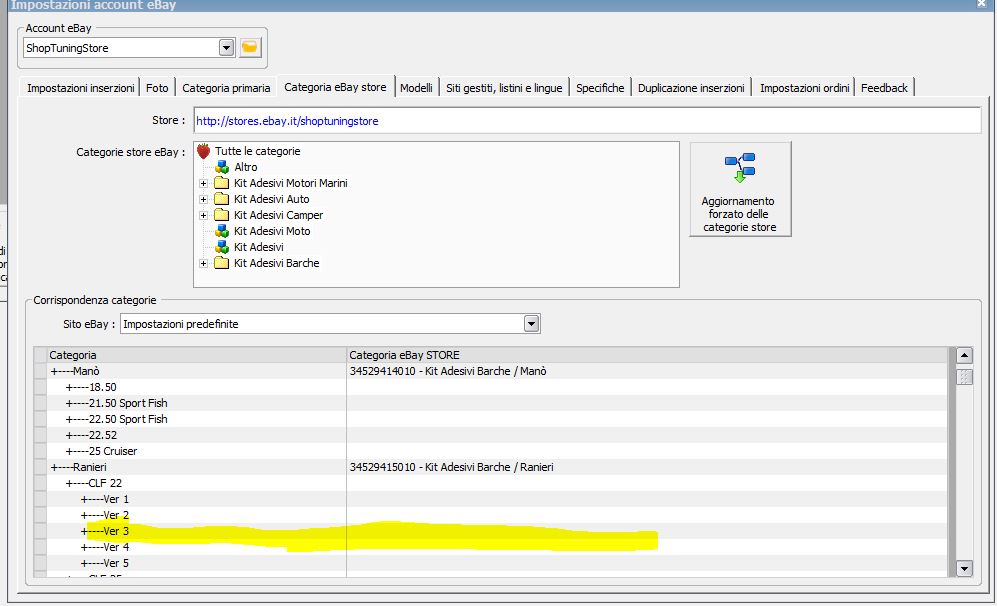This screenshot has width=997, height=606.
Task: Click the Kit Adesivi Moto category icon
Action: [x=222, y=231]
